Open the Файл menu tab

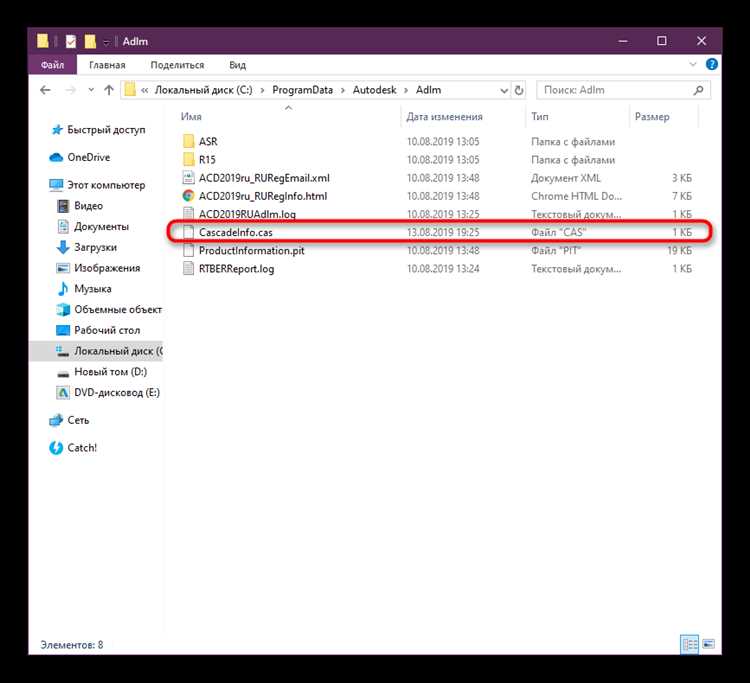54,65
